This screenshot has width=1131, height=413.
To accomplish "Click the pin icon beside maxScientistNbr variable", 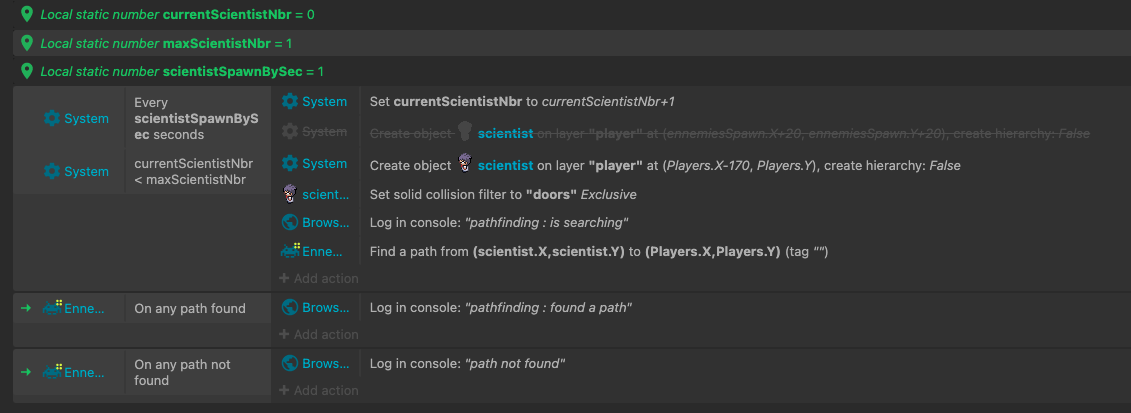I will pos(27,43).
